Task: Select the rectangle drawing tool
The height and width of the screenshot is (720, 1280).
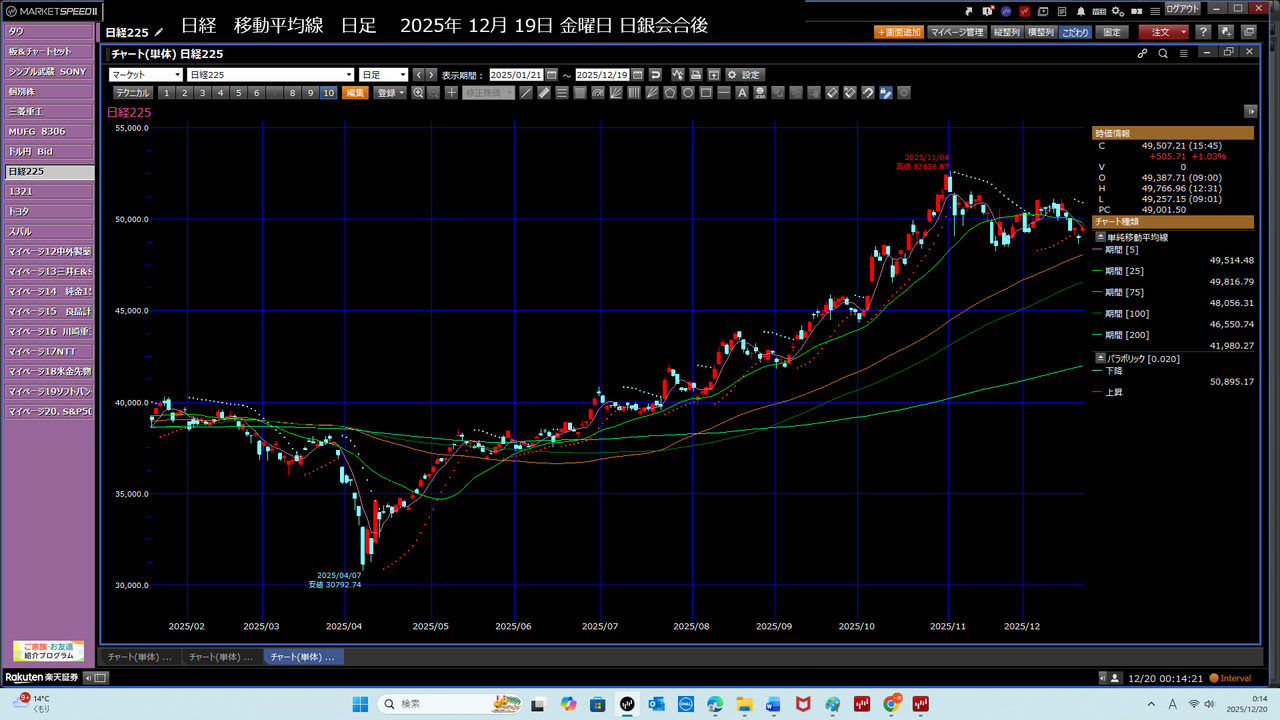Action: (x=706, y=93)
